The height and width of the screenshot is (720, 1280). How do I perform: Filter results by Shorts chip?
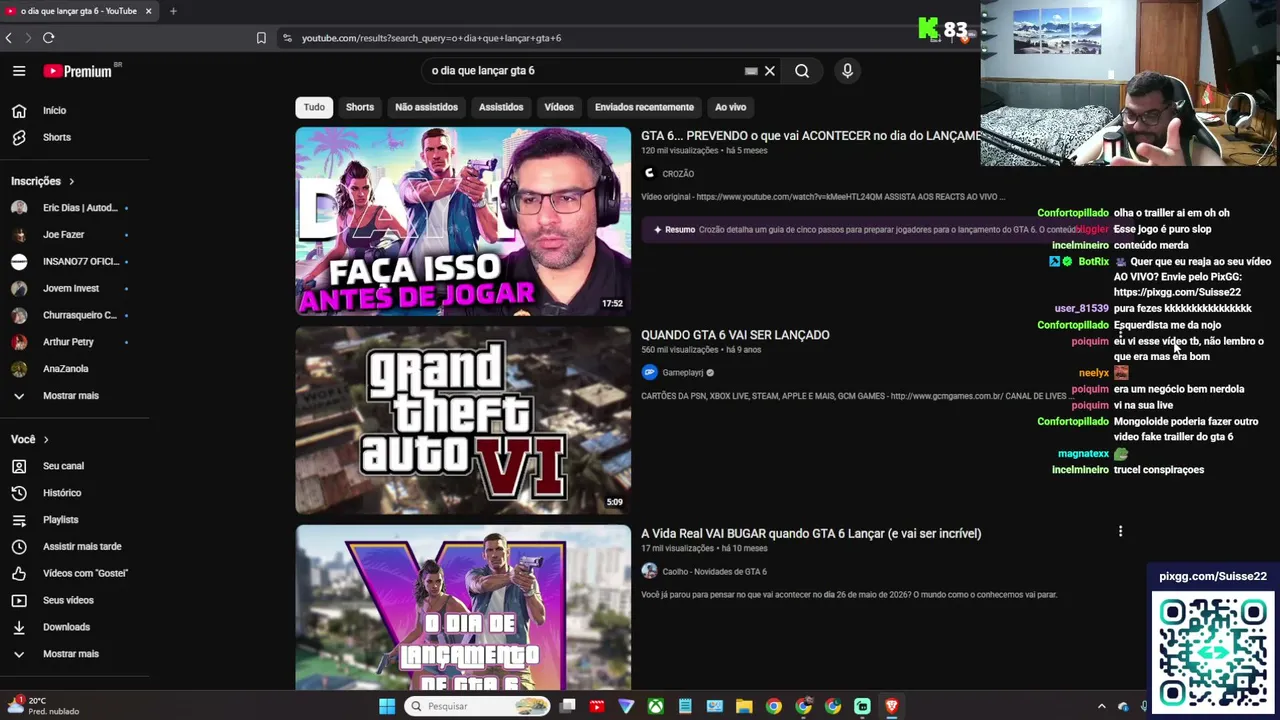360,107
